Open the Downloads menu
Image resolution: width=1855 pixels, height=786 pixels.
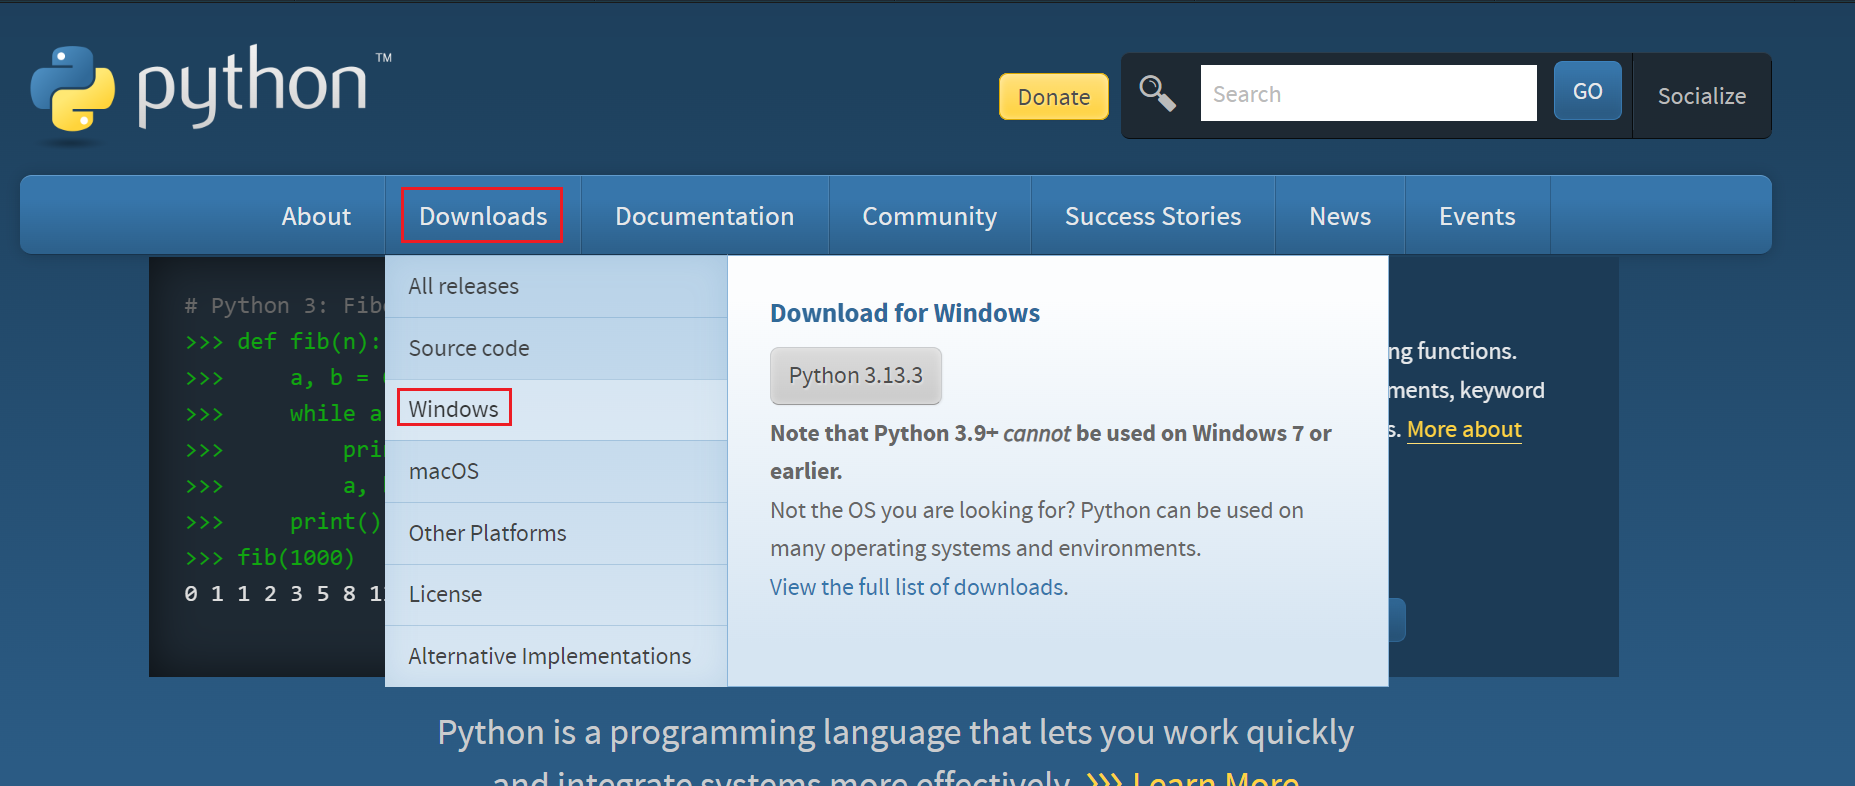click(x=483, y=216)
